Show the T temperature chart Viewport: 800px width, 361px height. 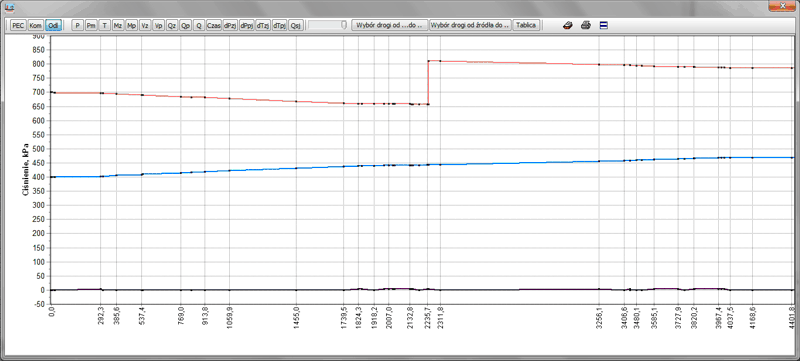(x=104, y=25)
